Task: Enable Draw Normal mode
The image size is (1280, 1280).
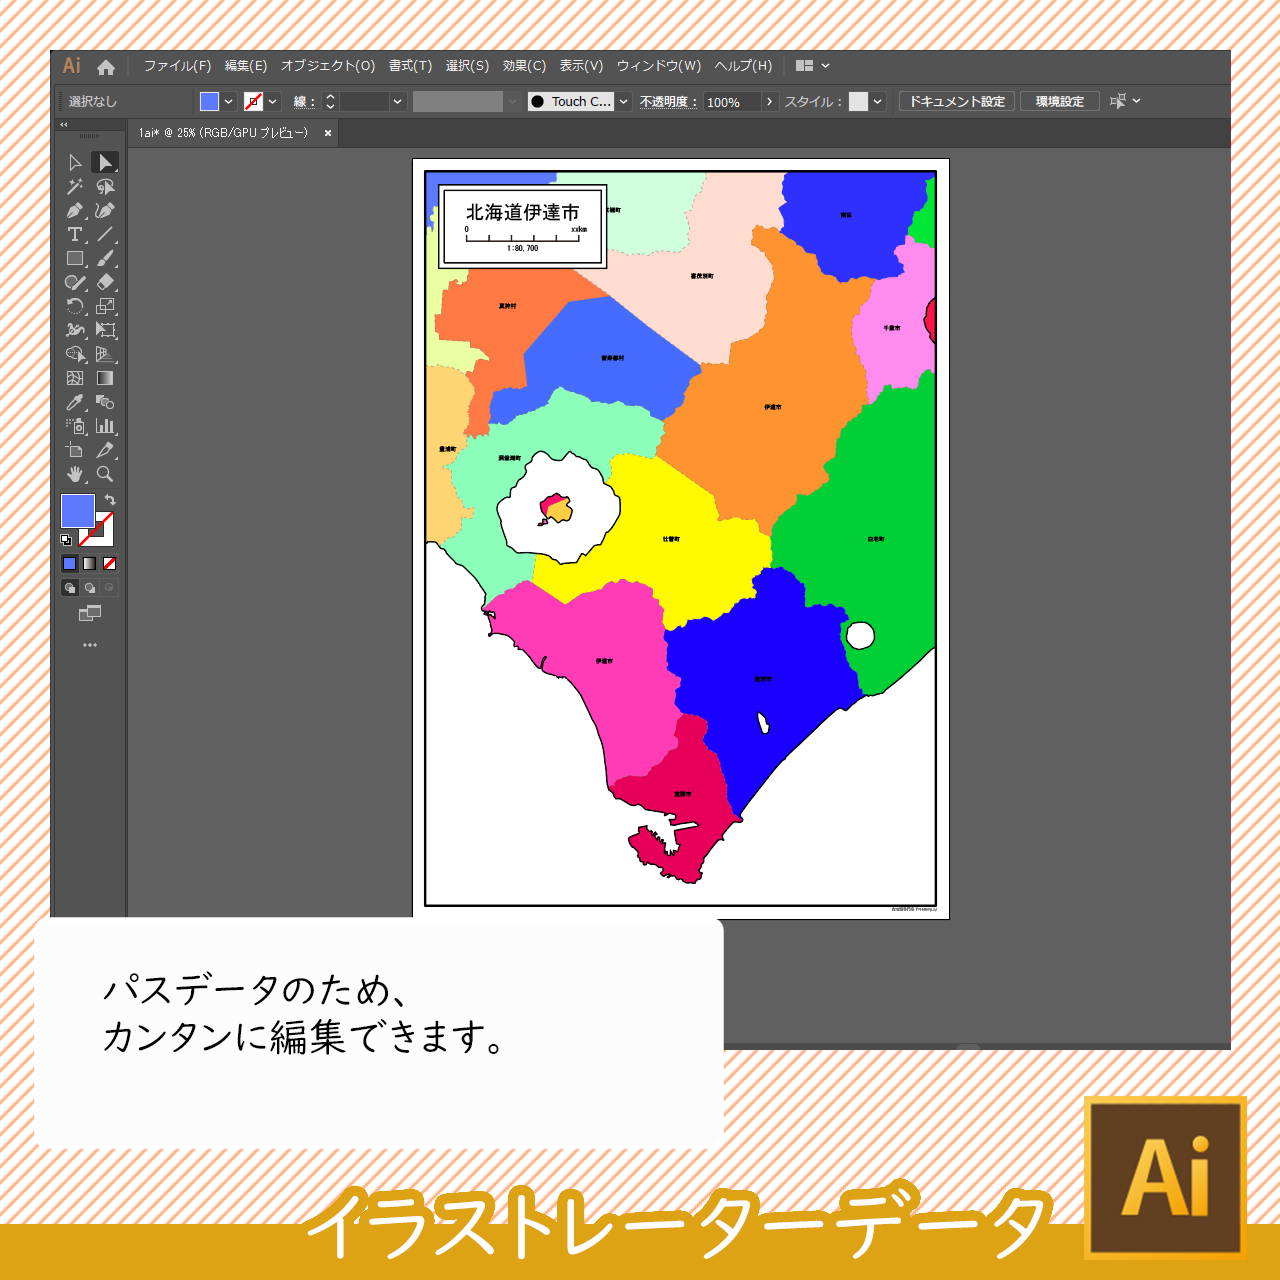Action: pyautogui.click(x=70, y=588)
